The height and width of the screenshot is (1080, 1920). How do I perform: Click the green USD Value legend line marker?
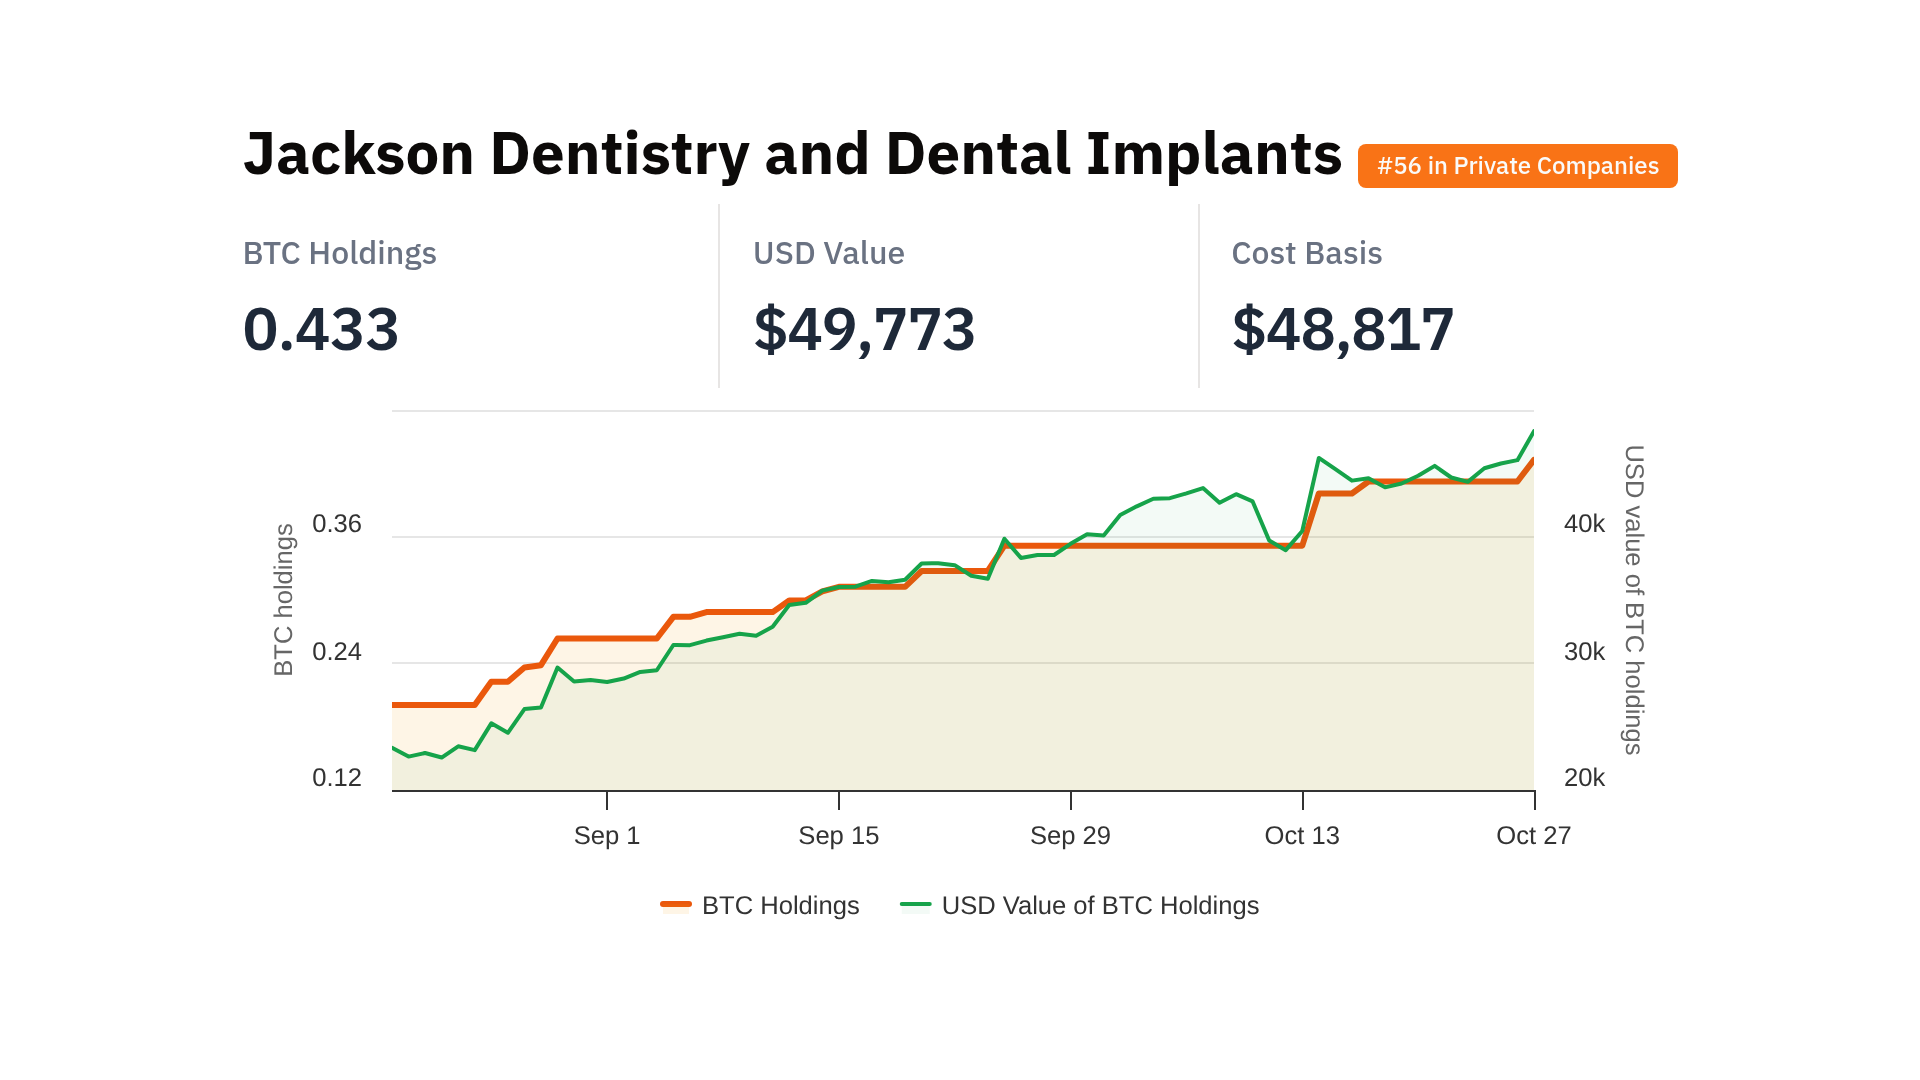pyautogui.click(x=915, y=905)
